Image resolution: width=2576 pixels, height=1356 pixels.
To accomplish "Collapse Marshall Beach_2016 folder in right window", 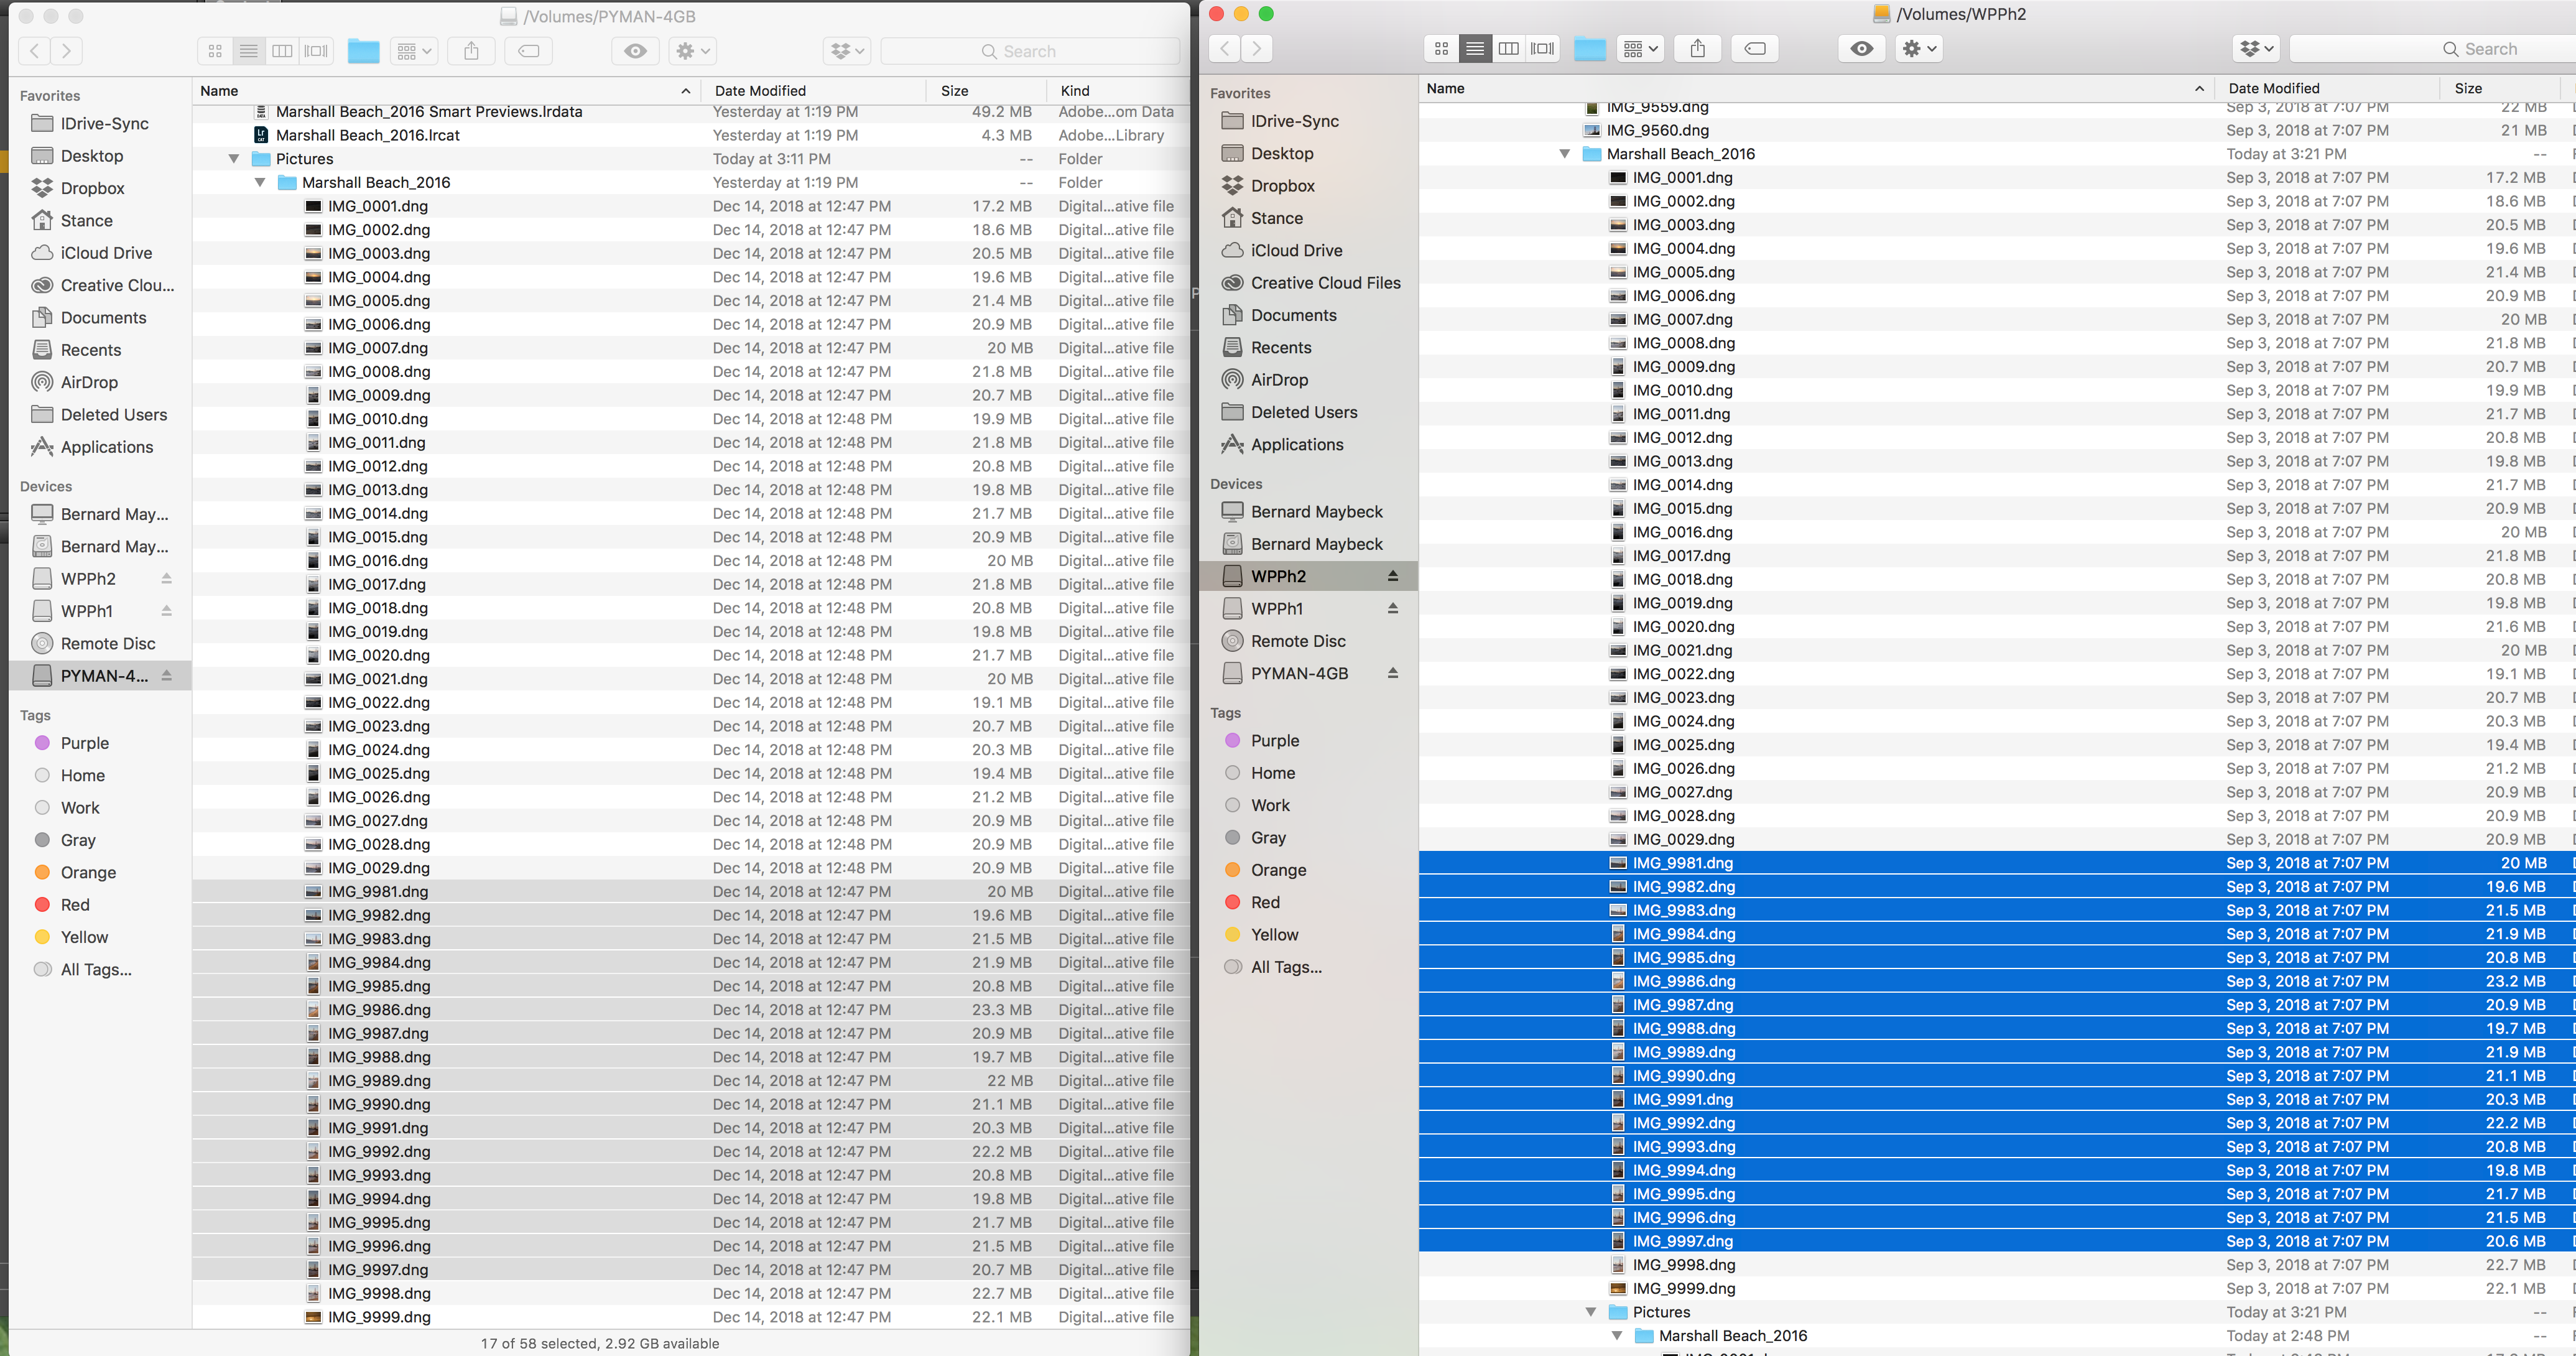I will coord(1565,154).
